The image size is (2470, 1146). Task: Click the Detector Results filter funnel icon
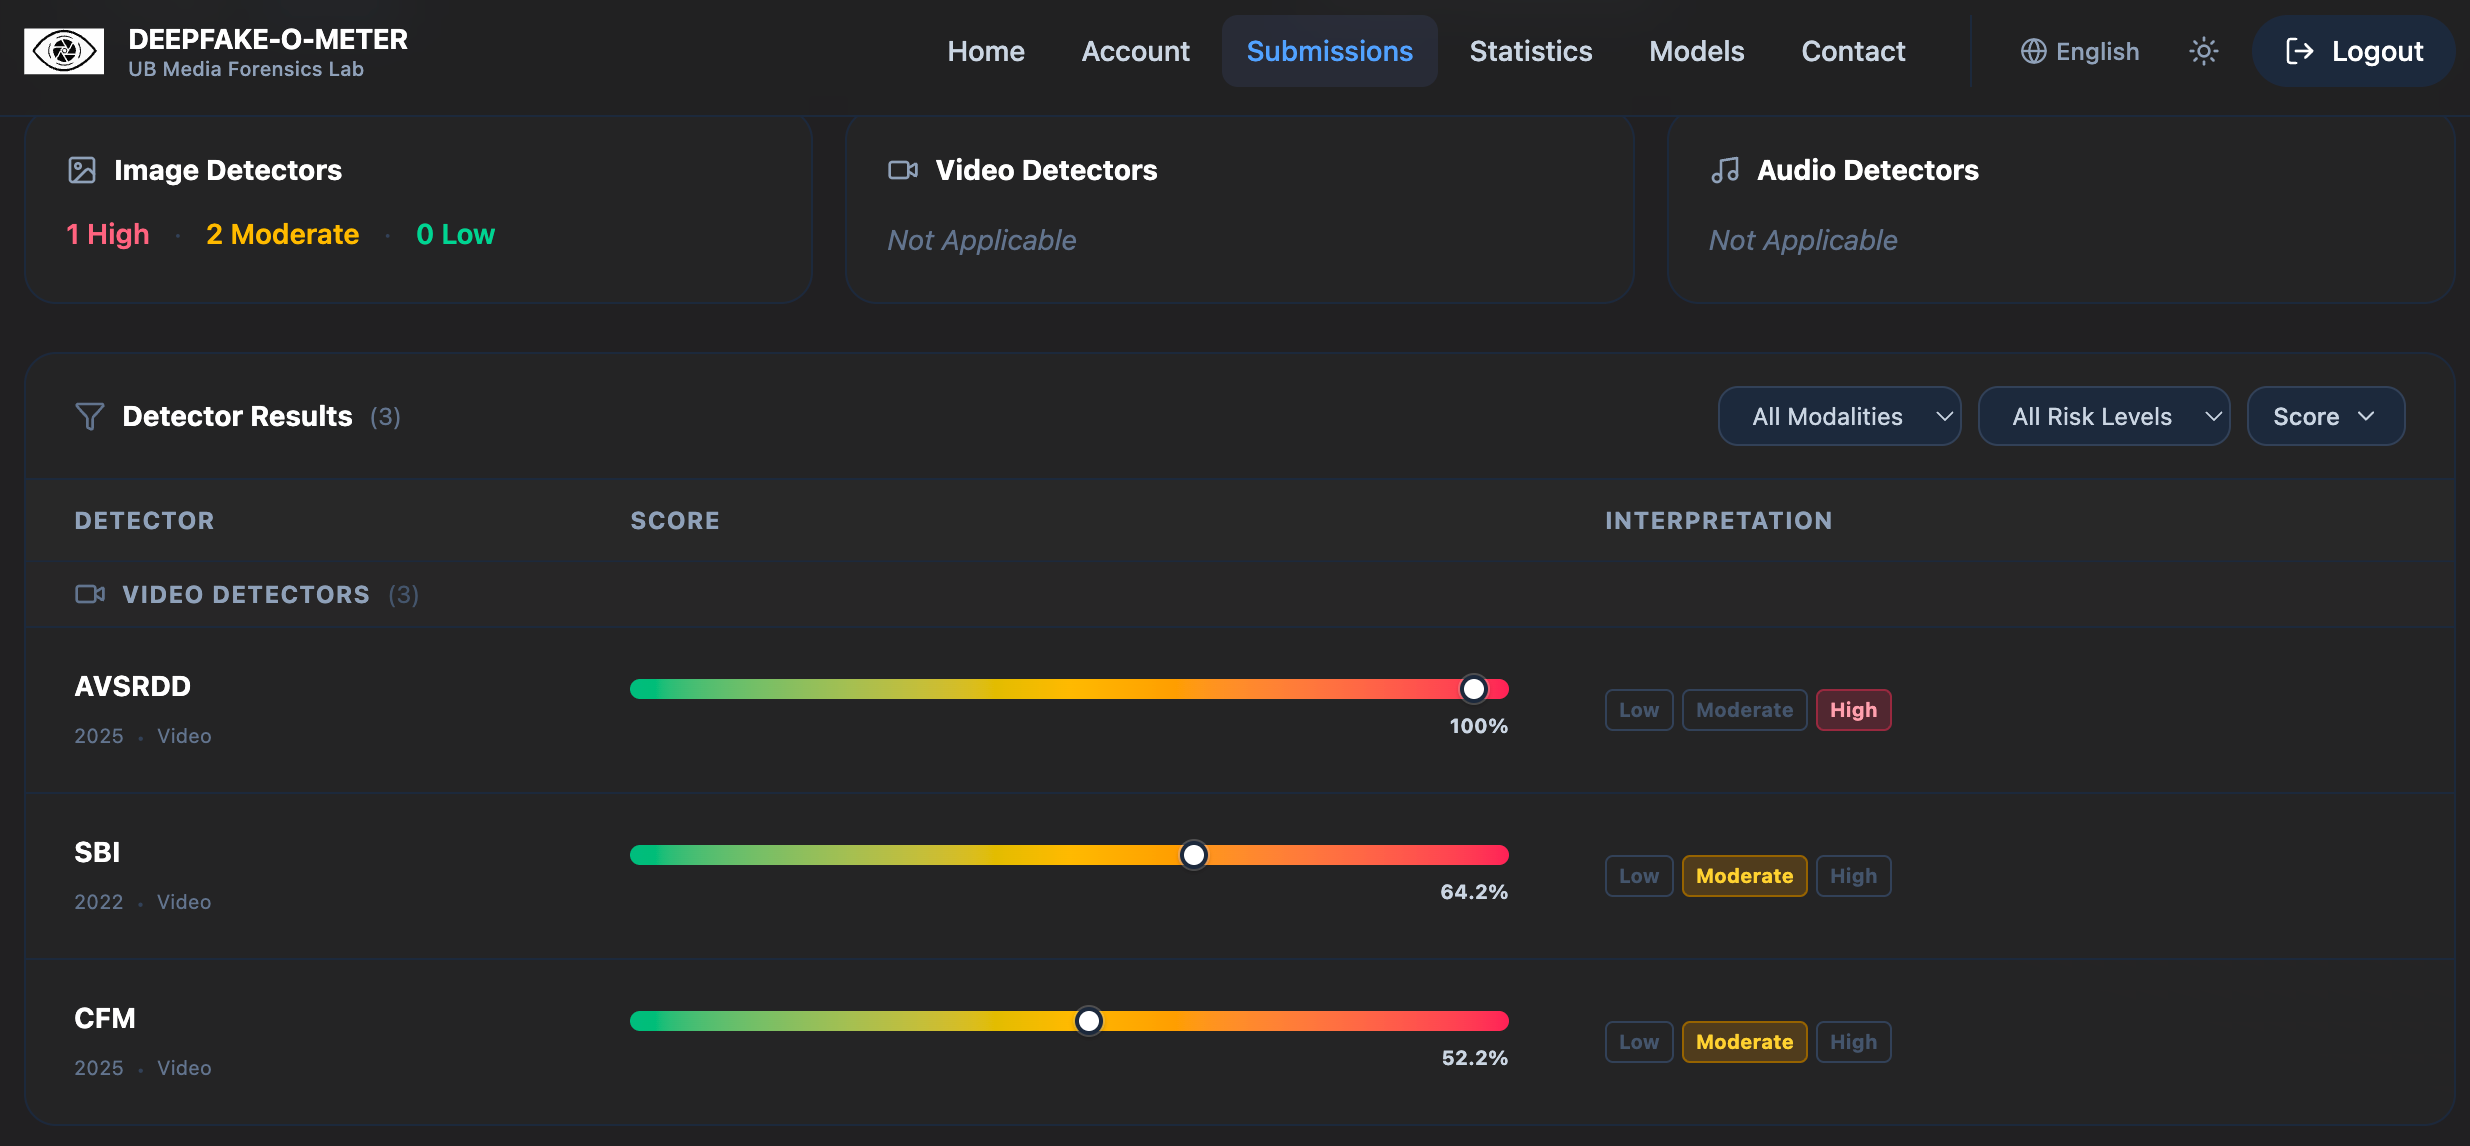[x=90, y=416]
